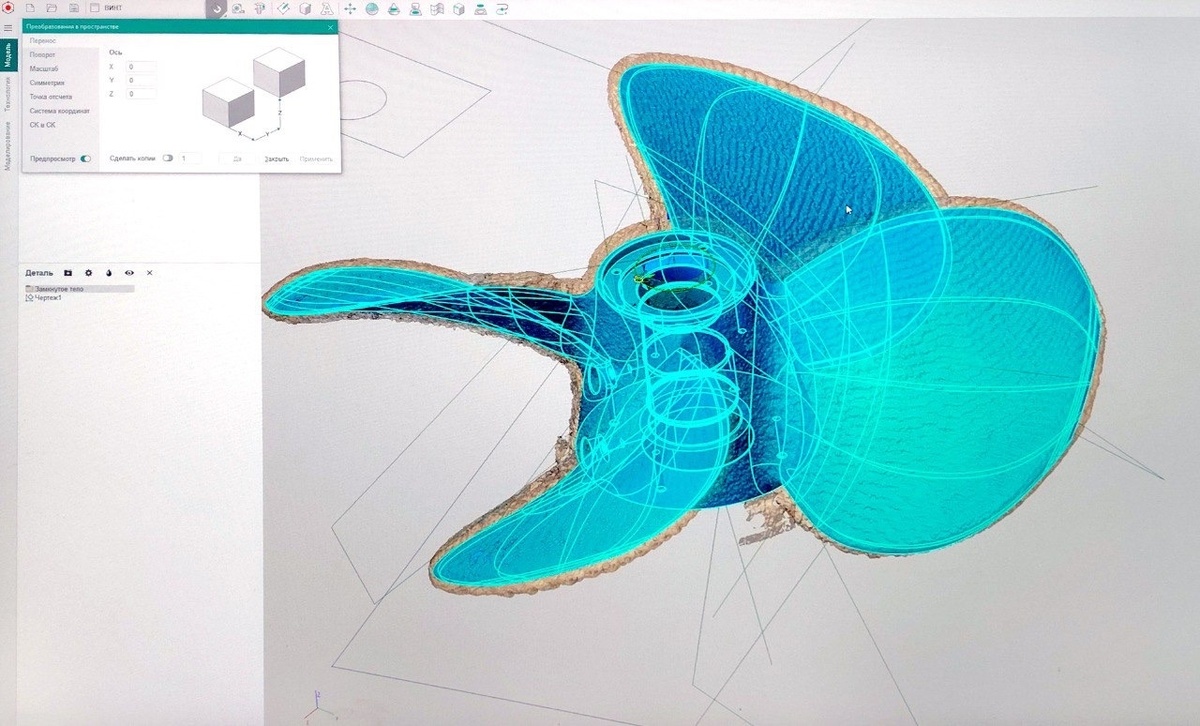
Task: Select the Масштаб transform option
Action: (44, 68)
